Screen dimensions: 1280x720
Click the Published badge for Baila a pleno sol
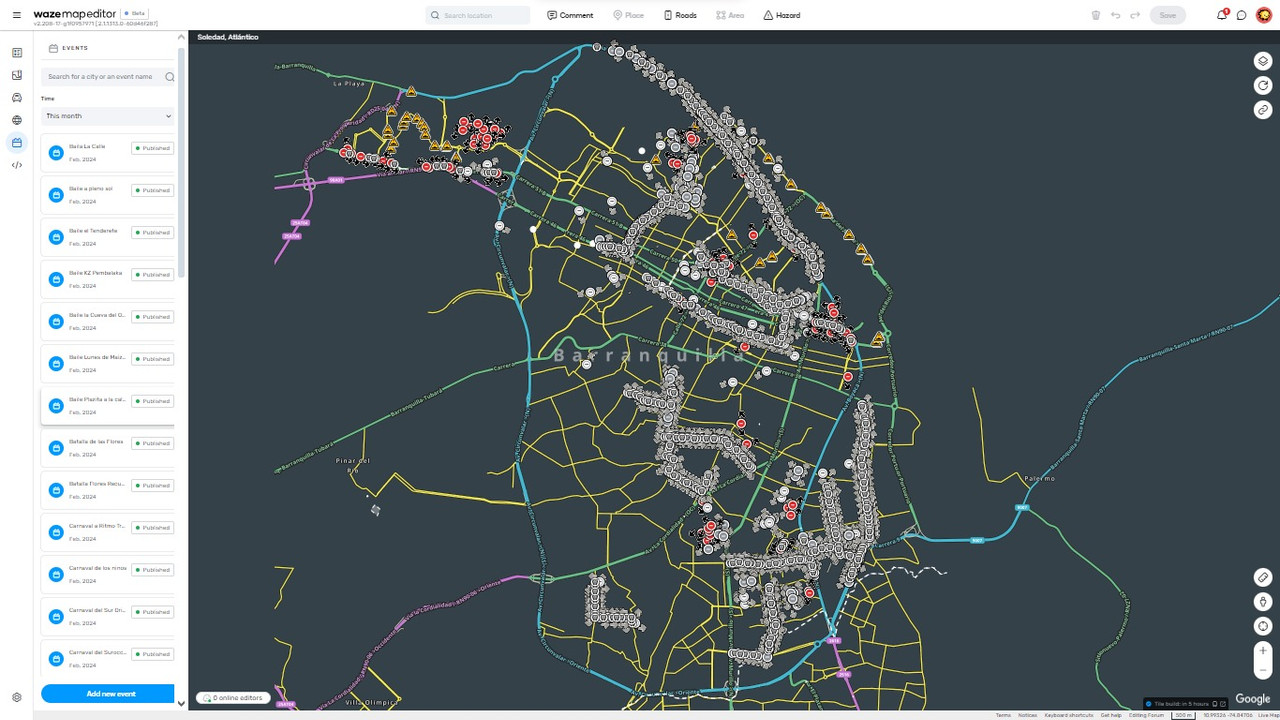click(x=153, y=190)
